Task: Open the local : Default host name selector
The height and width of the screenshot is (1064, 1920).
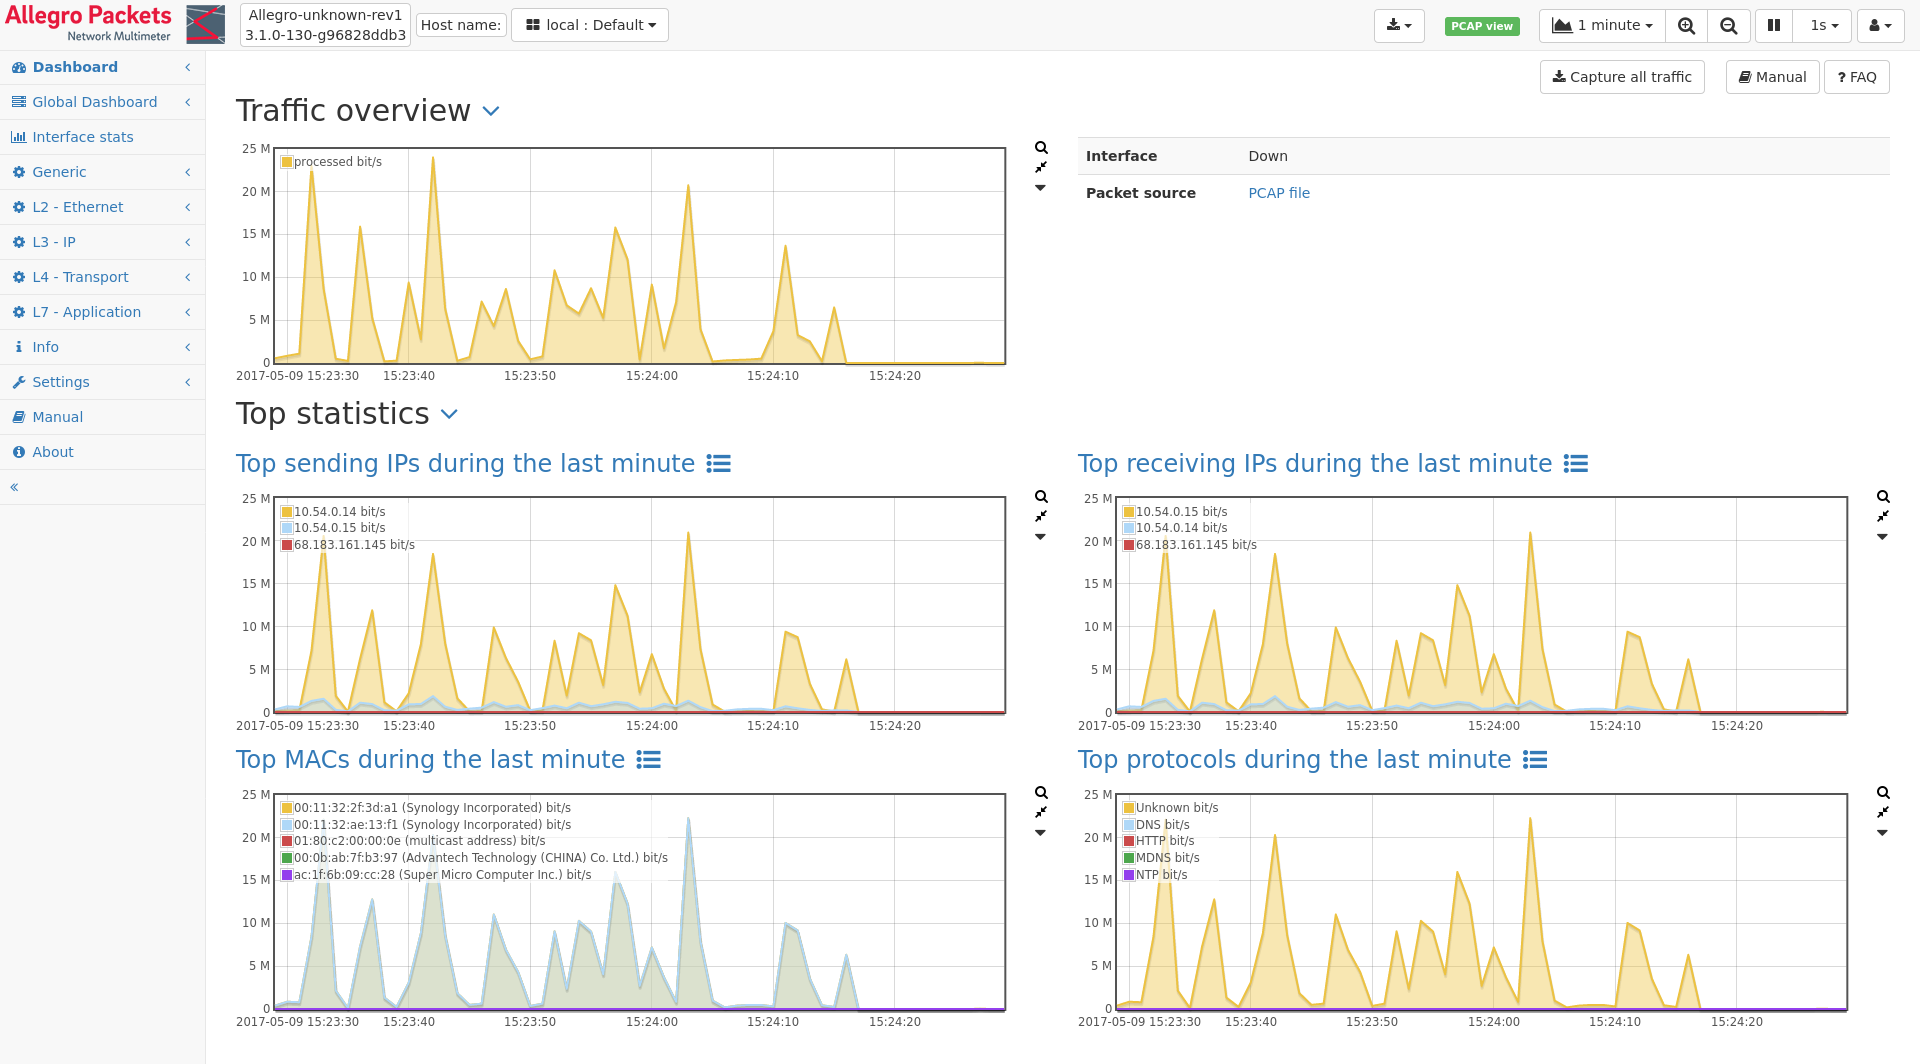Action: [x=590, y=25]
